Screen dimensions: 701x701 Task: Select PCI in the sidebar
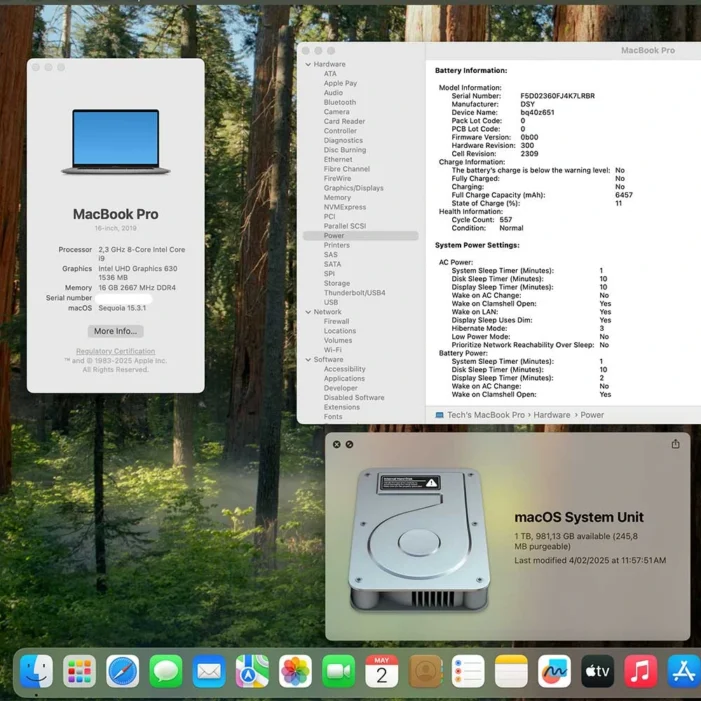click(x=329, y=216)
